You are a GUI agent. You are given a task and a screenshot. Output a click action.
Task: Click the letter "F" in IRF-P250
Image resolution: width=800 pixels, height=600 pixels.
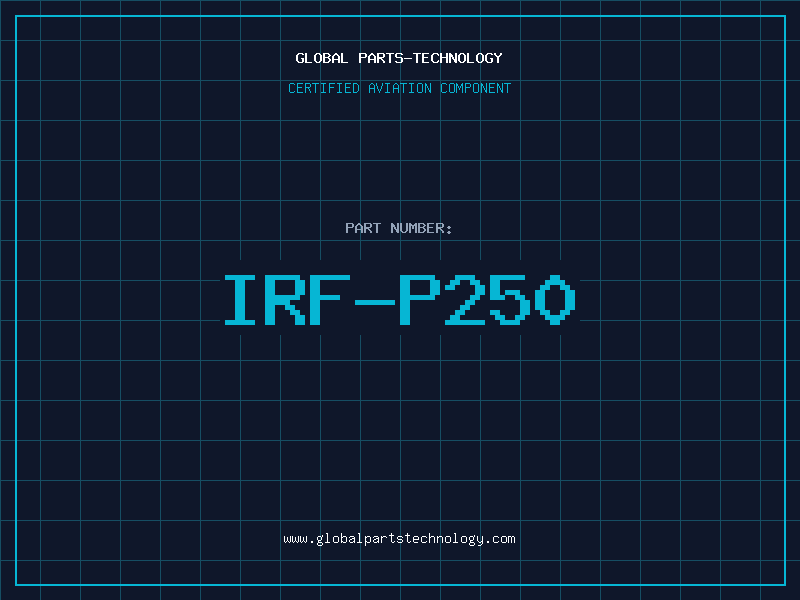click(331, 300)
